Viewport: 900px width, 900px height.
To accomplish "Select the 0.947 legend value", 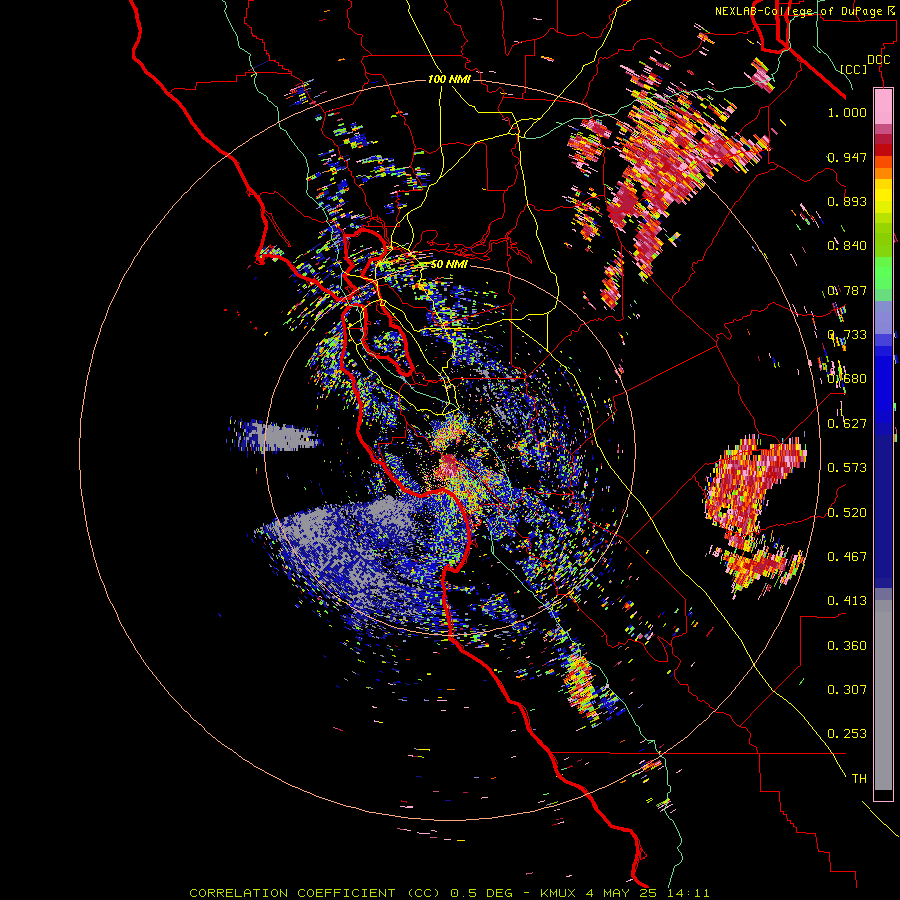I will [847, 157].
